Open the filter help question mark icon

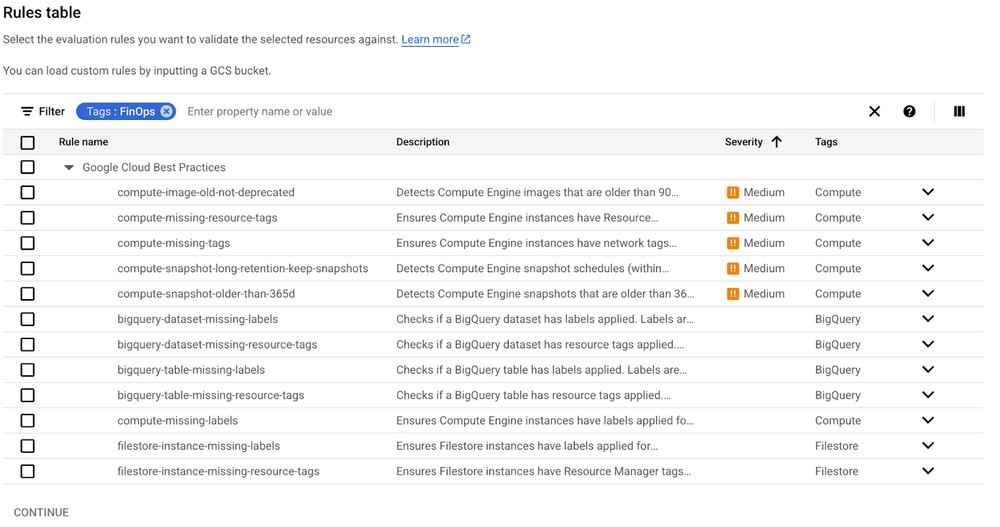pyautogui.click(x=909, y=112)
